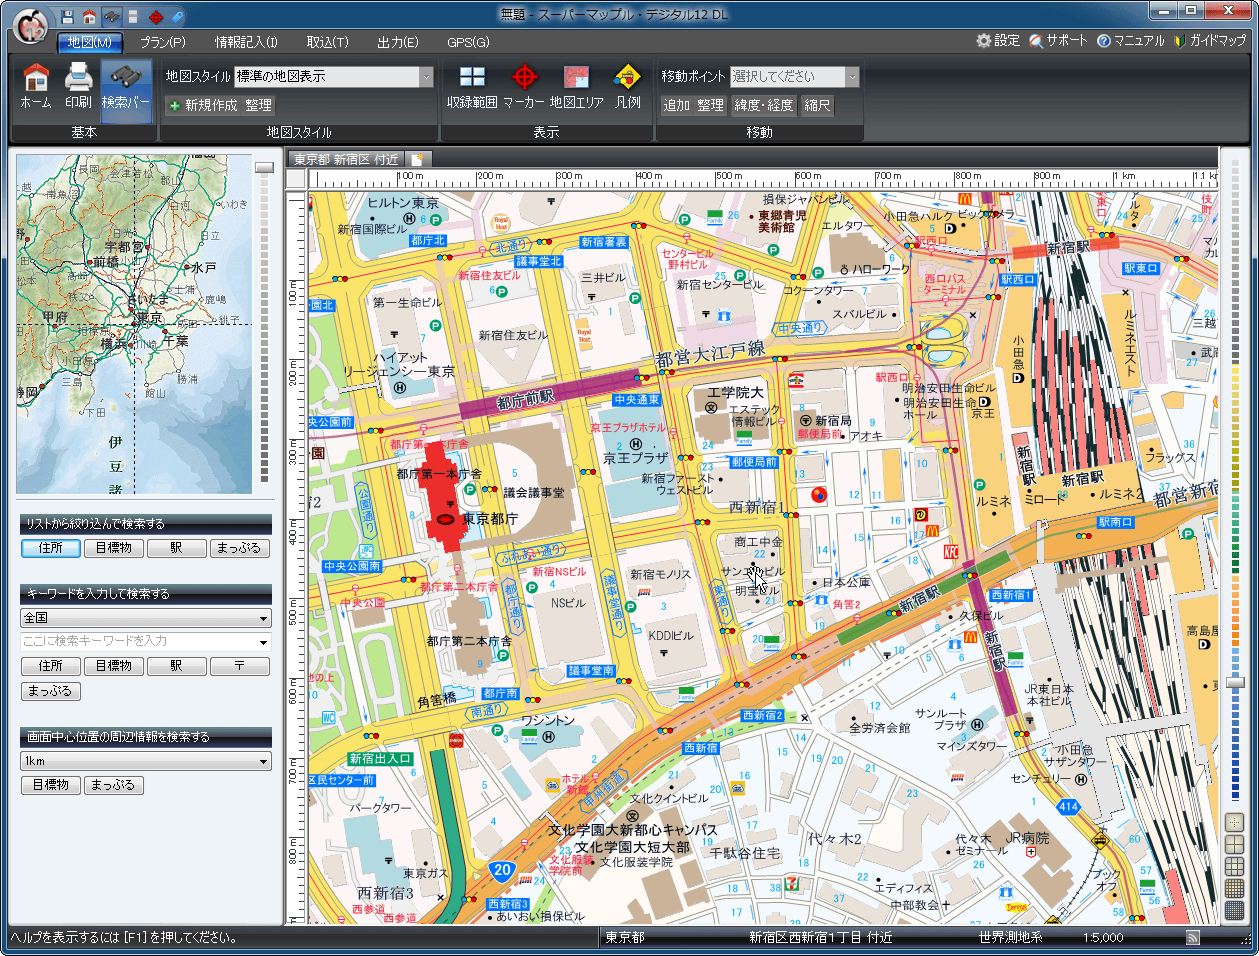The height and width of the screenshot is (956, 1259).
Task: Select 住所 in the list-narrowing search
Action: [x=51, y=548]
